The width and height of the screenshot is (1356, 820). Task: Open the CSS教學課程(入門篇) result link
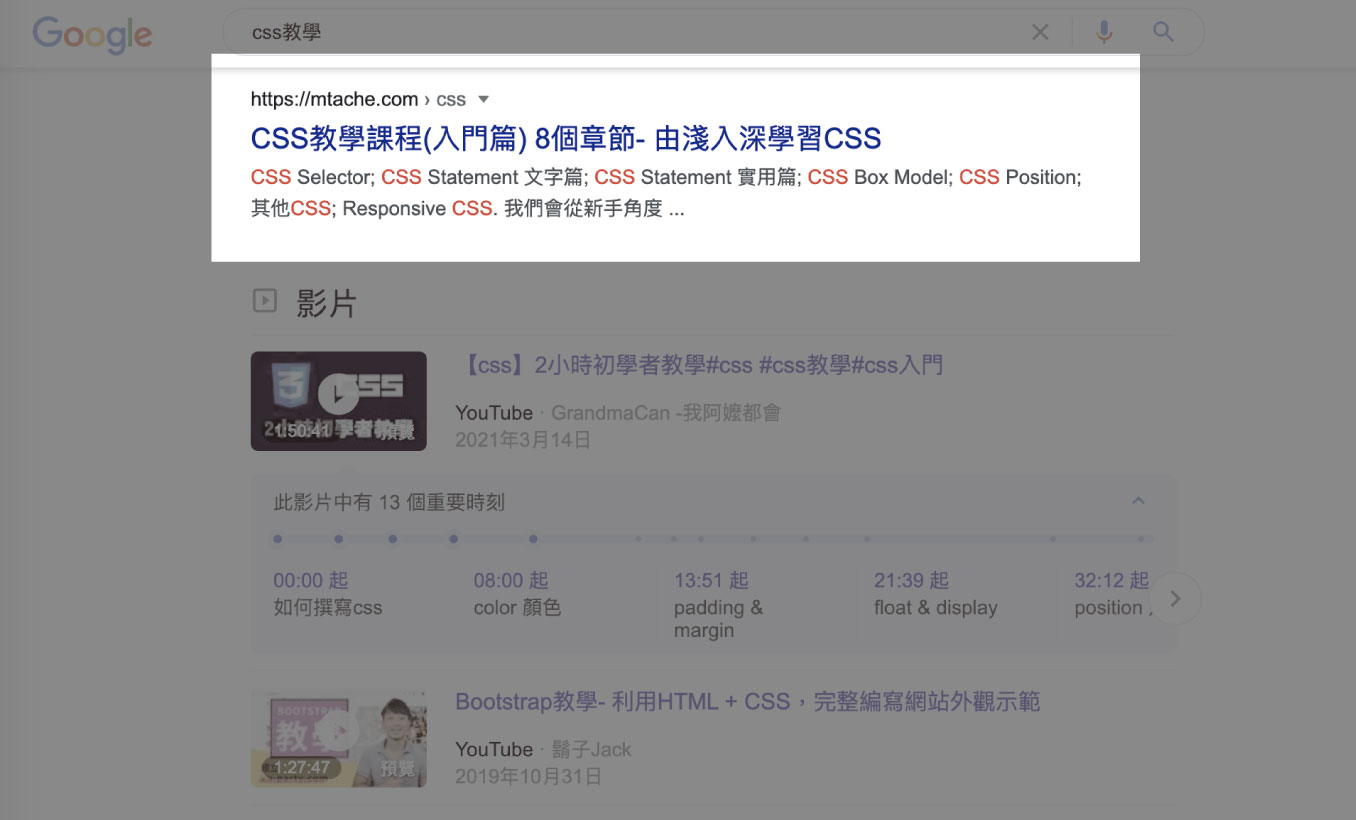click(565, 138)
